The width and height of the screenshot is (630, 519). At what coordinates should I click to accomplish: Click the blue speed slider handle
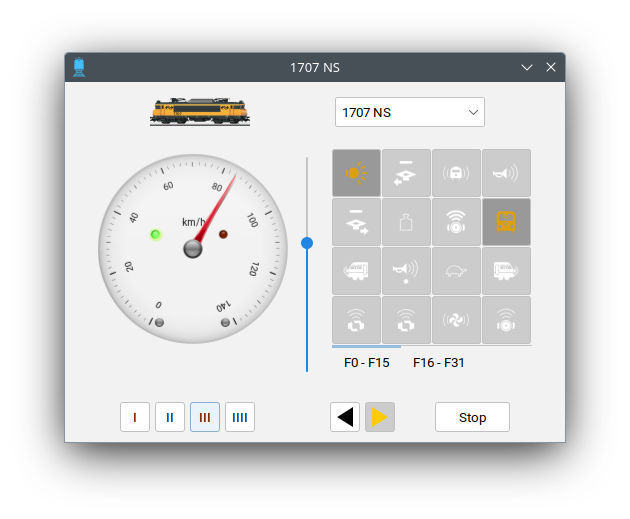[x=307, y=243]
